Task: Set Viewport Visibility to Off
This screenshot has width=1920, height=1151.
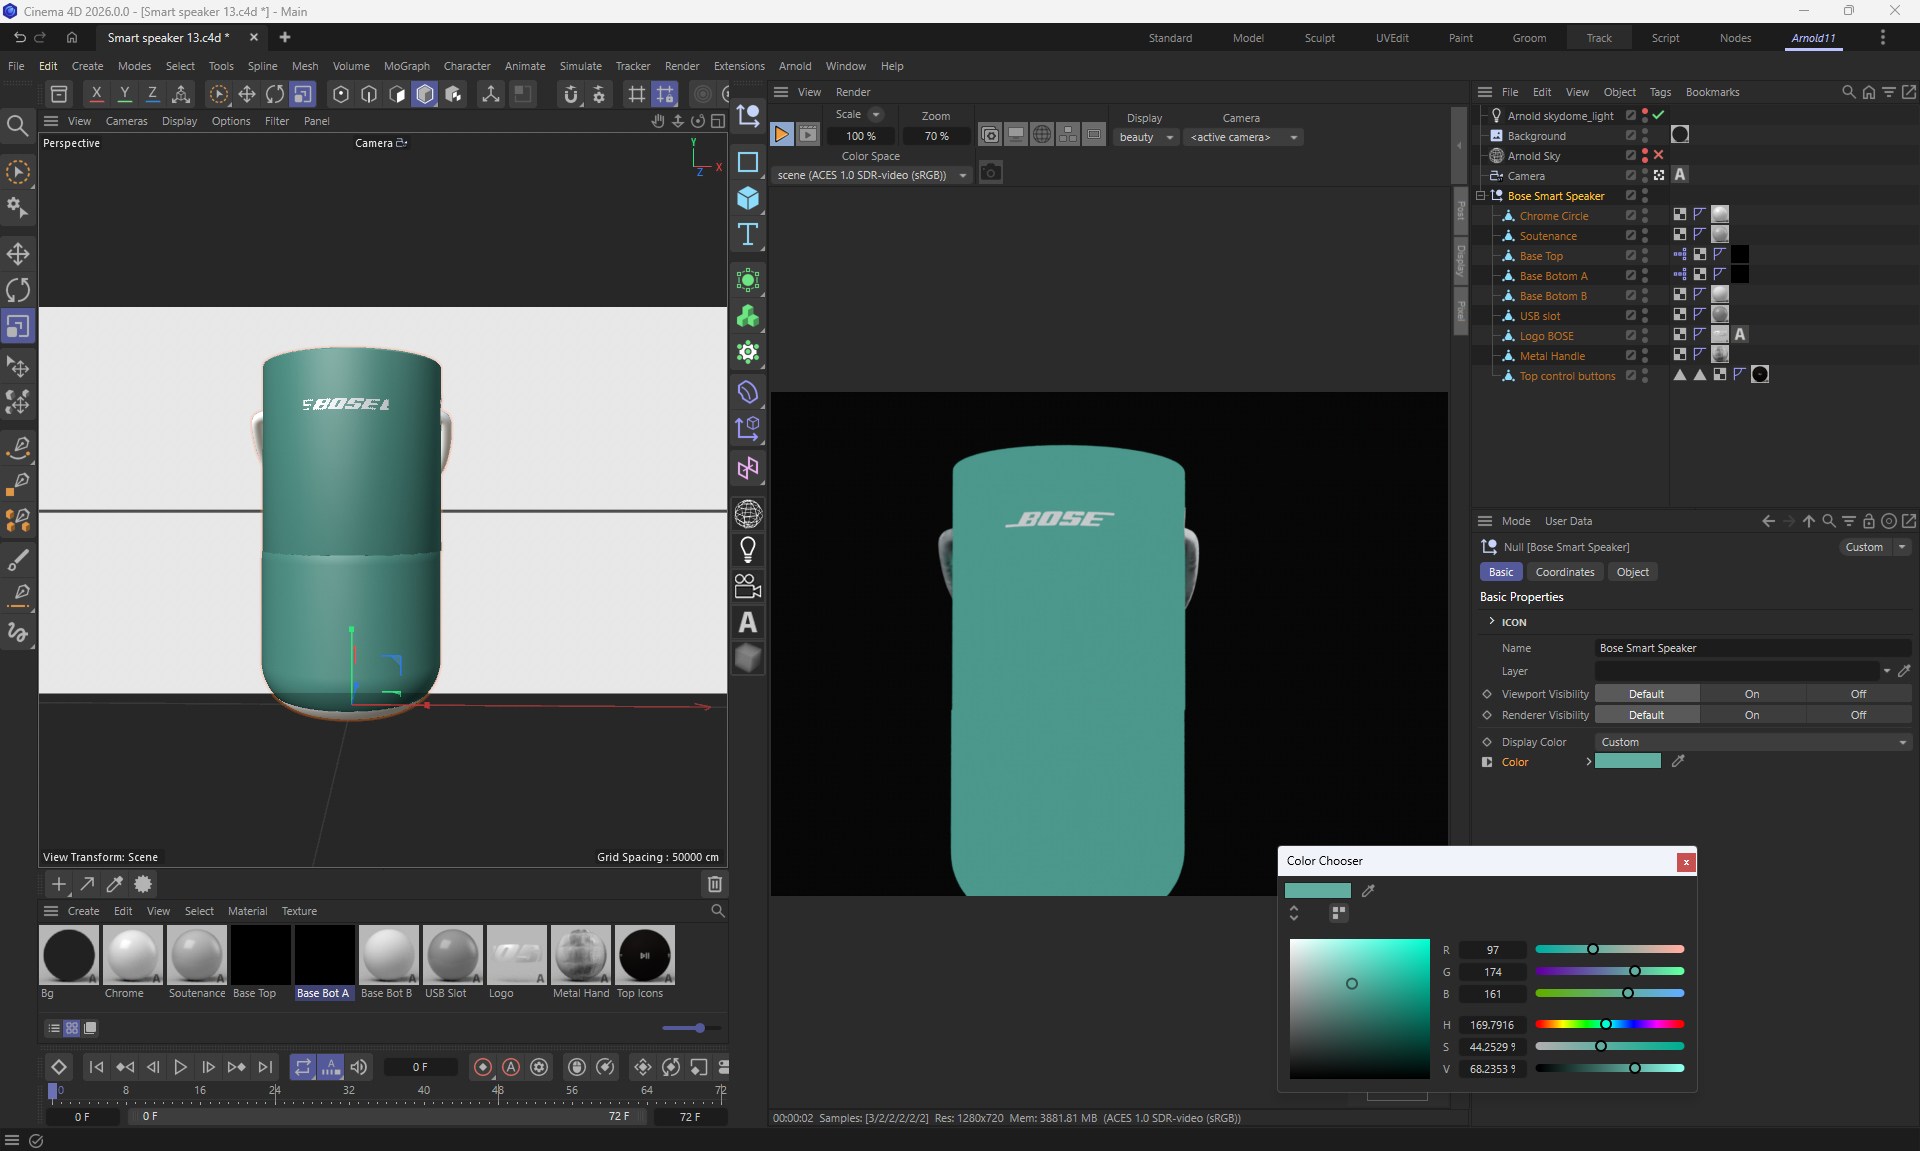Action: click(1857, 694)
